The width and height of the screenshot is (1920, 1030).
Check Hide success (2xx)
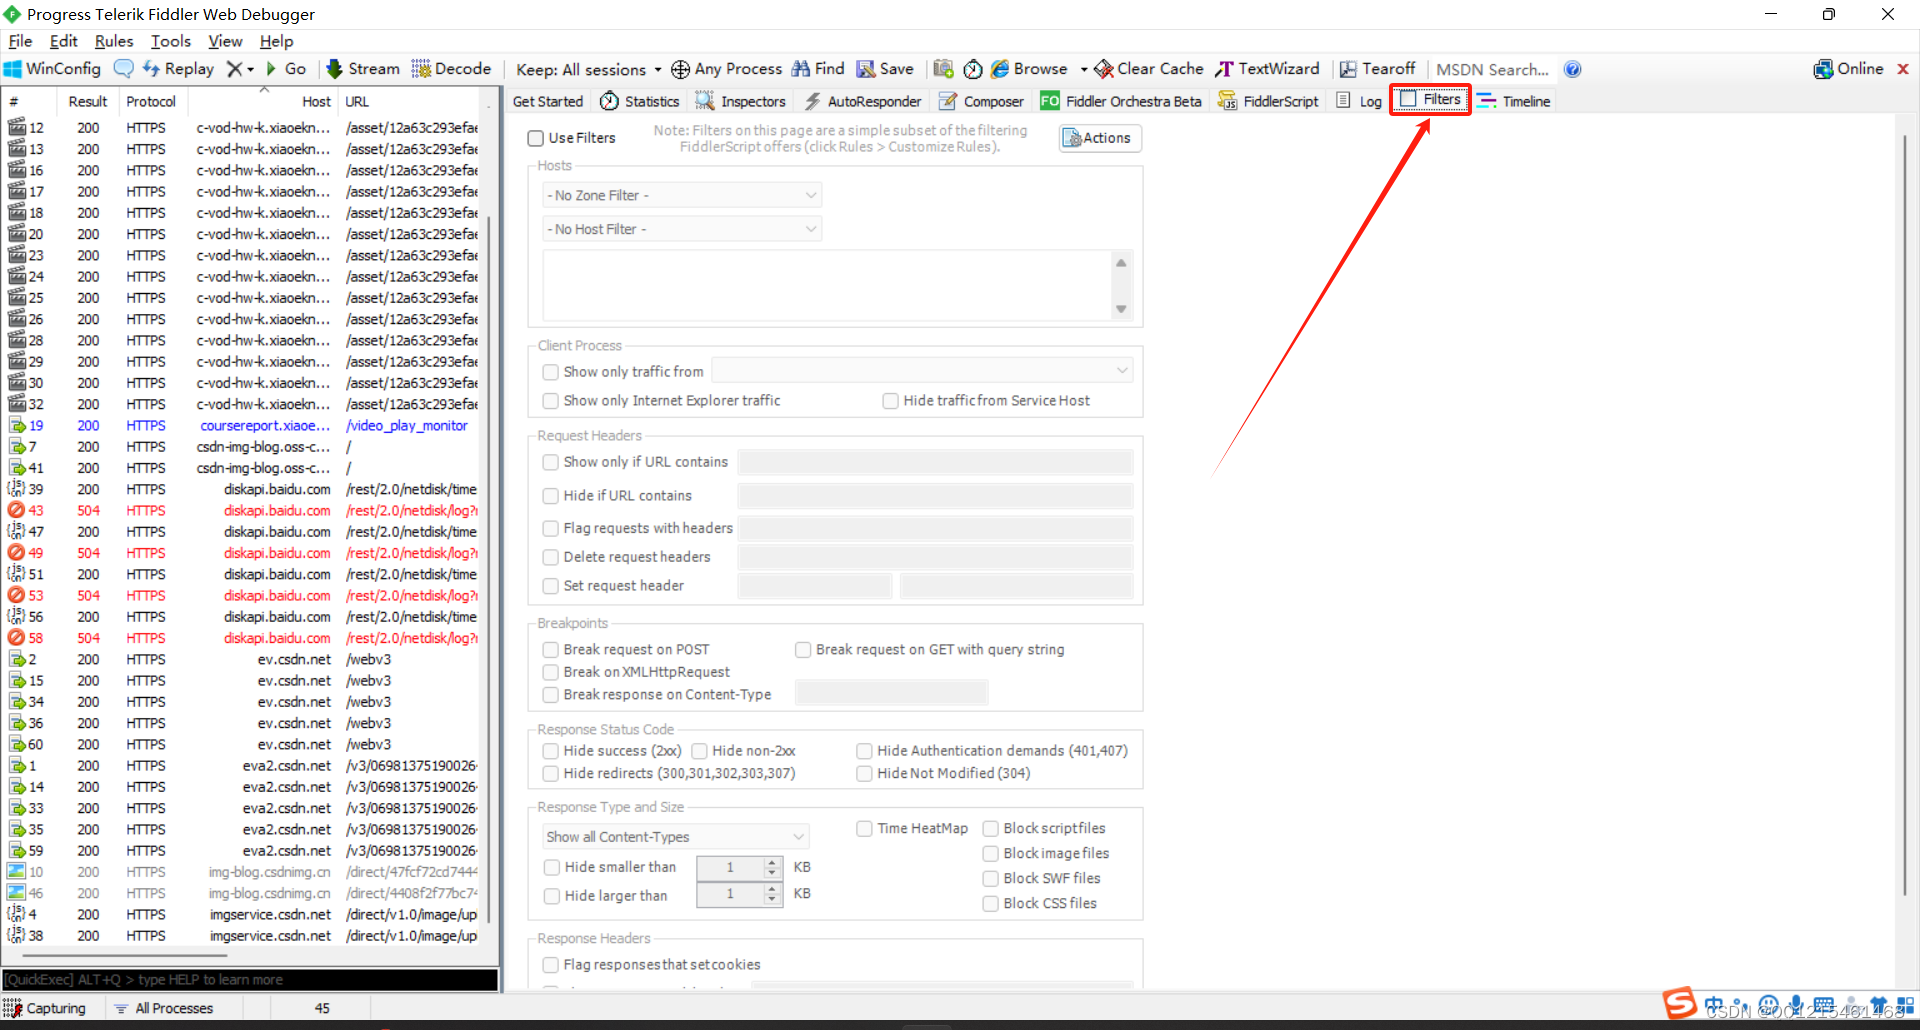[550, 751]
